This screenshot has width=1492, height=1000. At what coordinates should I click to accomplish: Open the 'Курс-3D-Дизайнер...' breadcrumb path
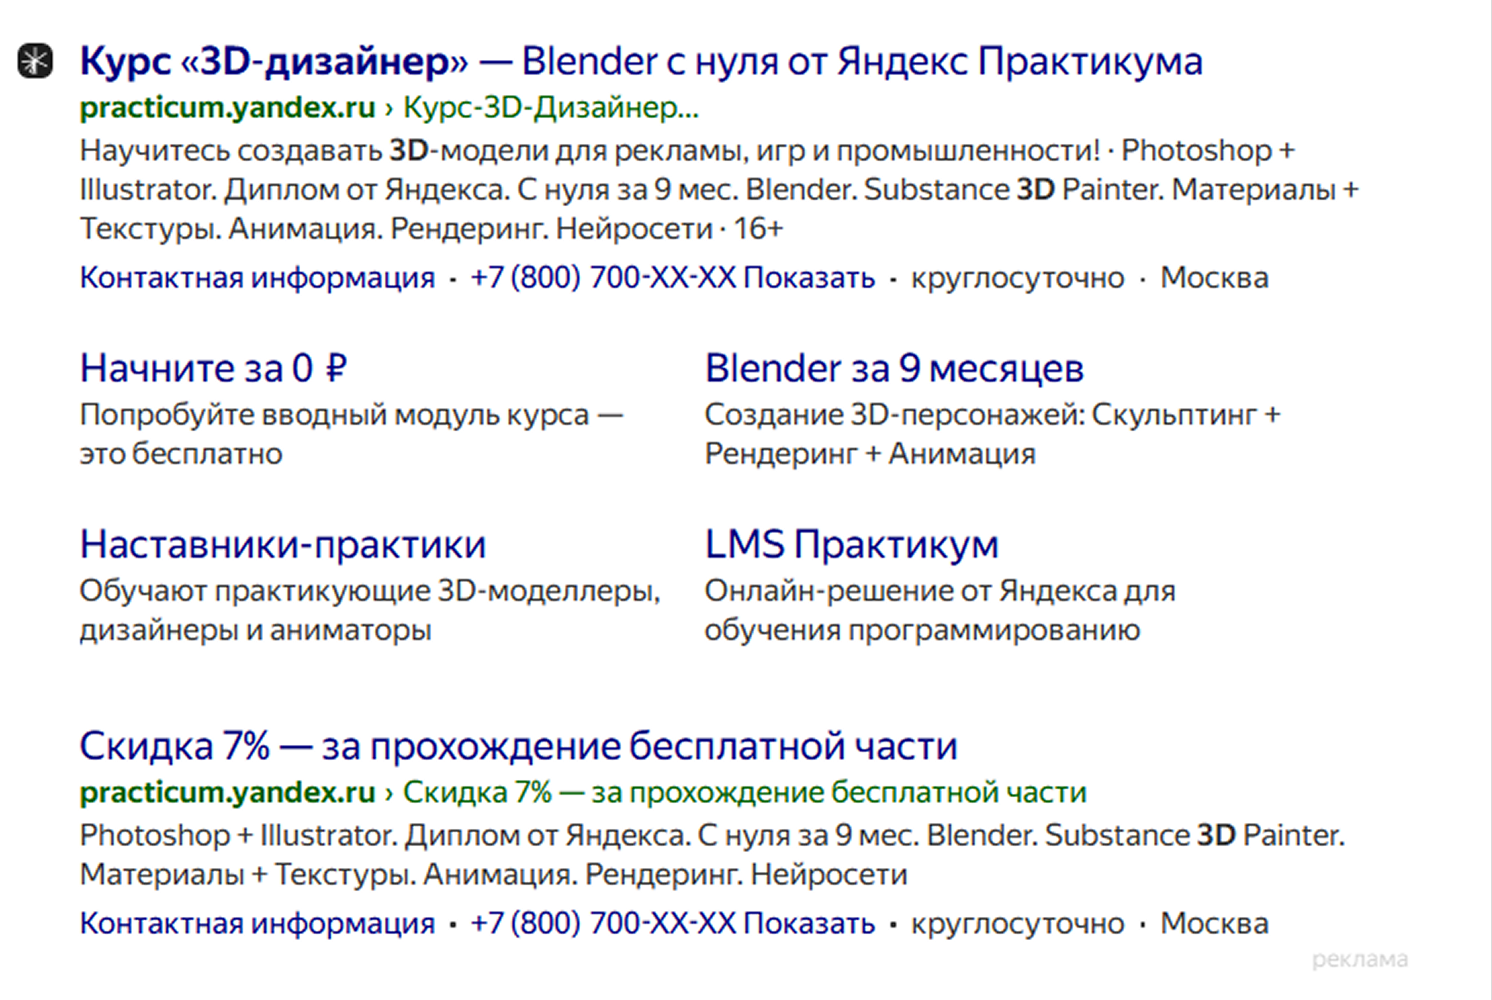pos(551,107)
